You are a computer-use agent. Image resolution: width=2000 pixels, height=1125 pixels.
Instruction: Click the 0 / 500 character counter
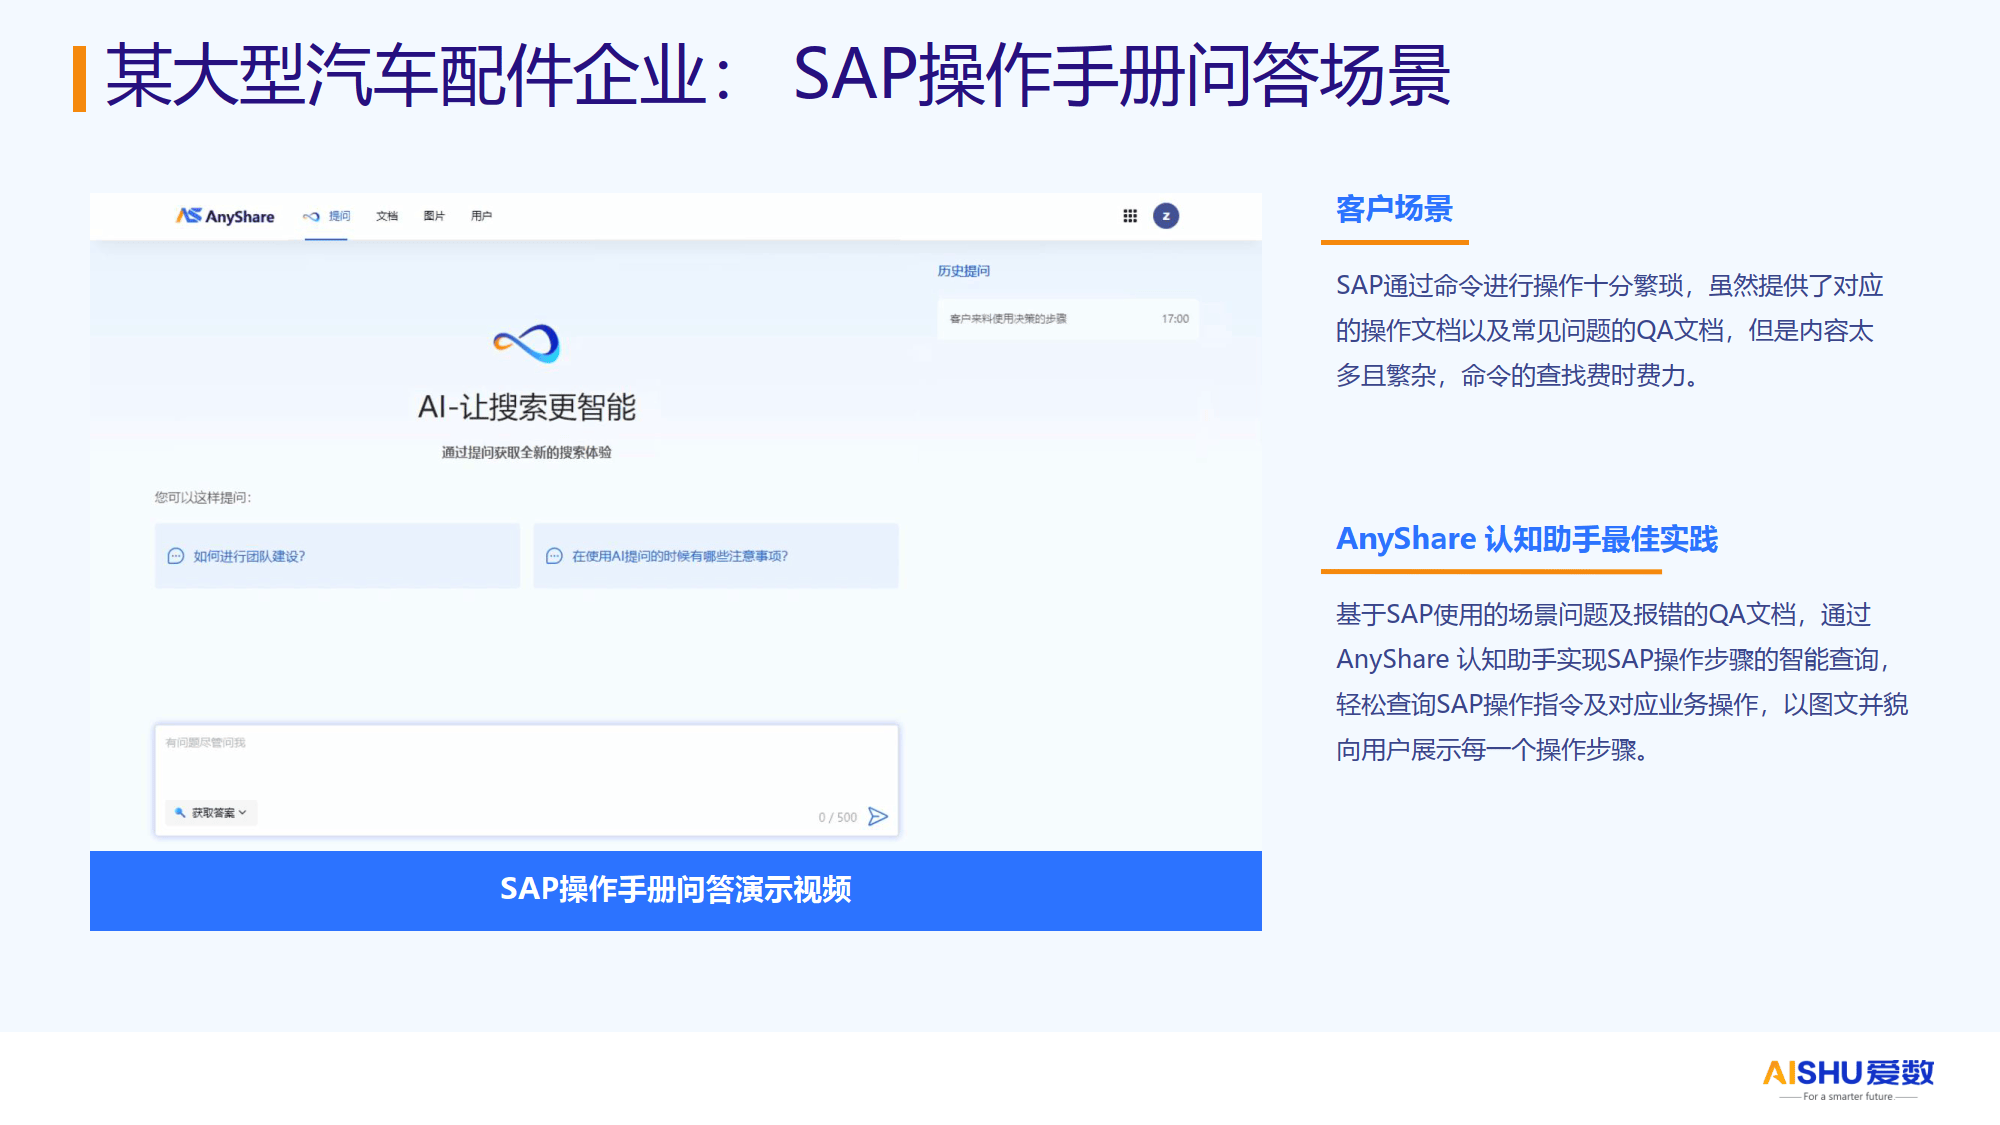pos(838,817)
